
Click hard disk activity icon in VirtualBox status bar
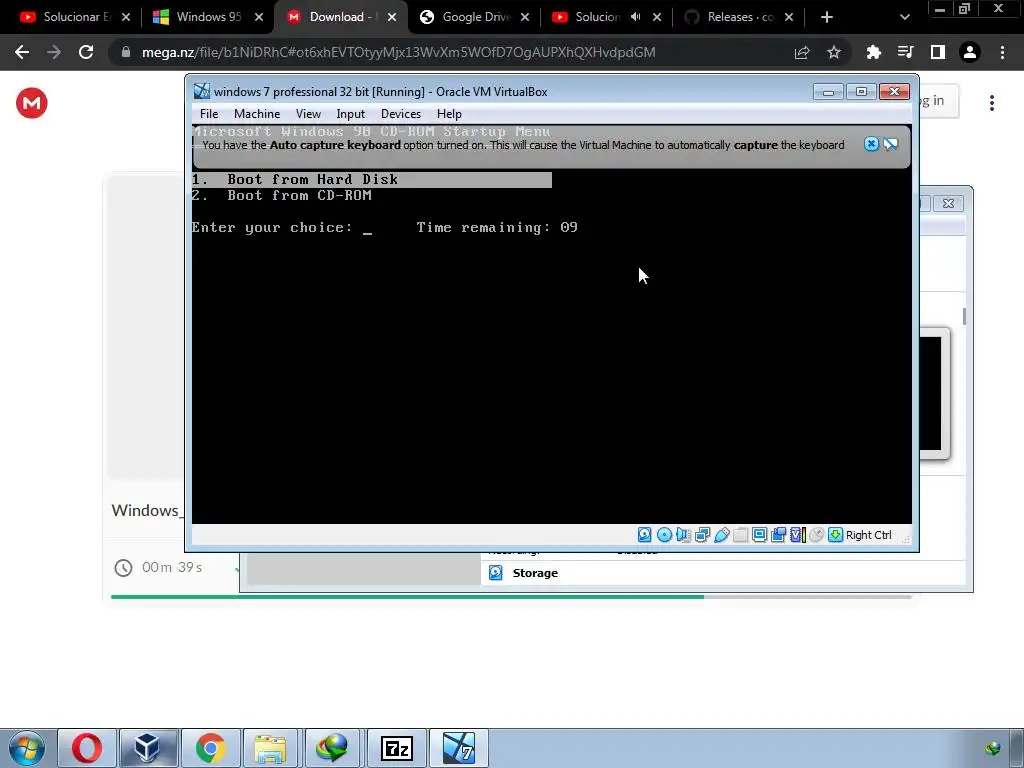[645, 535]
